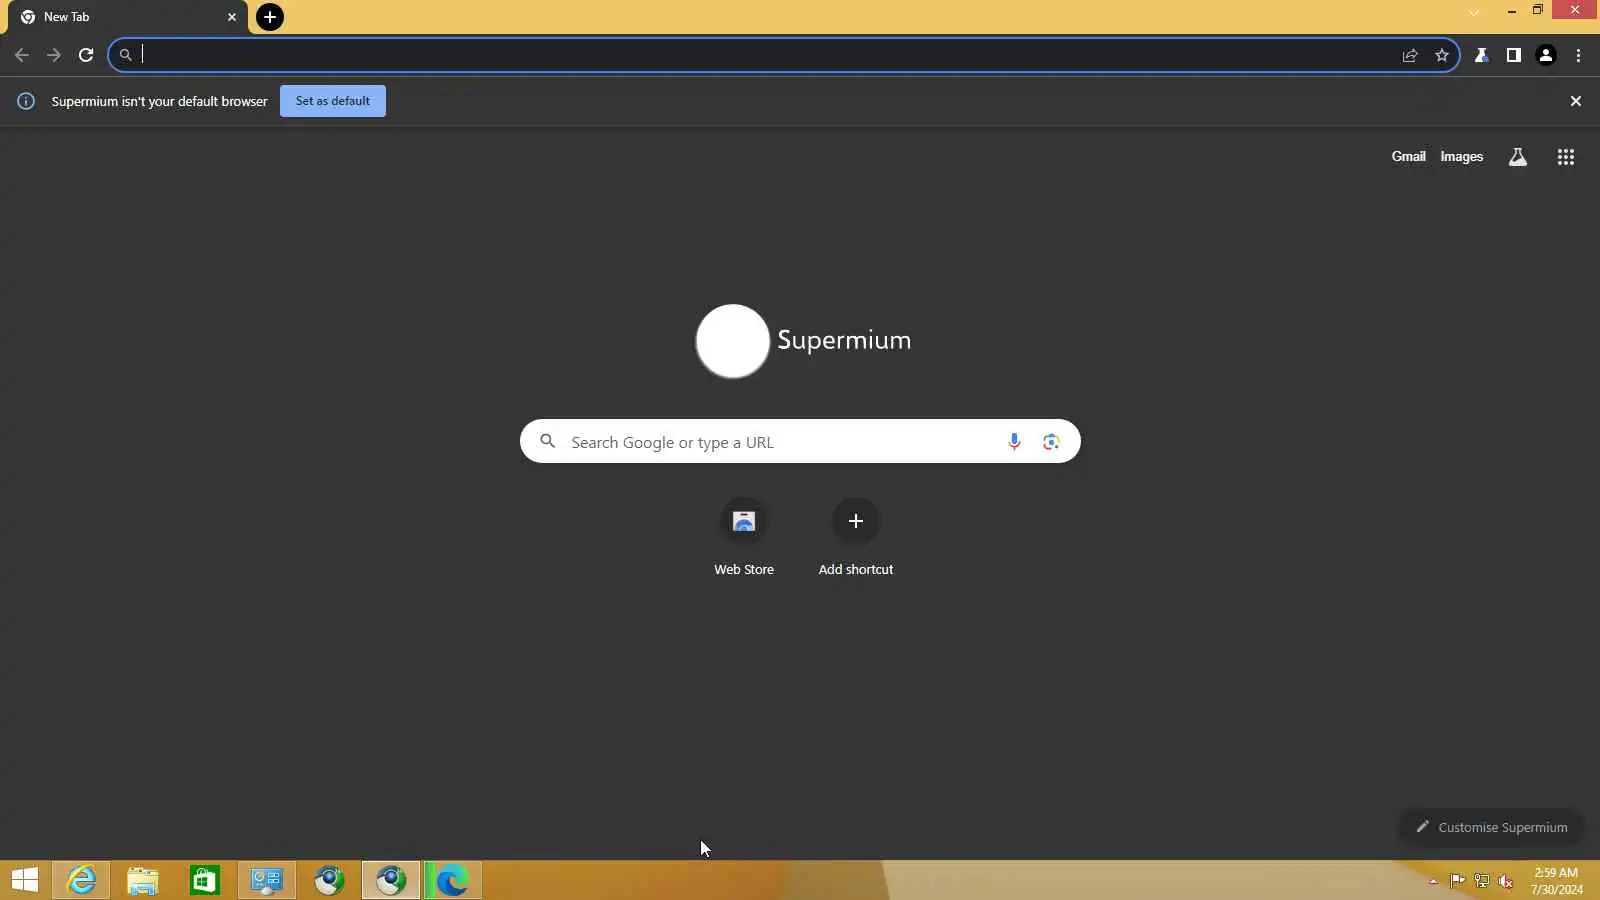Click the Set as default button
1600x900 pixels.
[333, 101]
